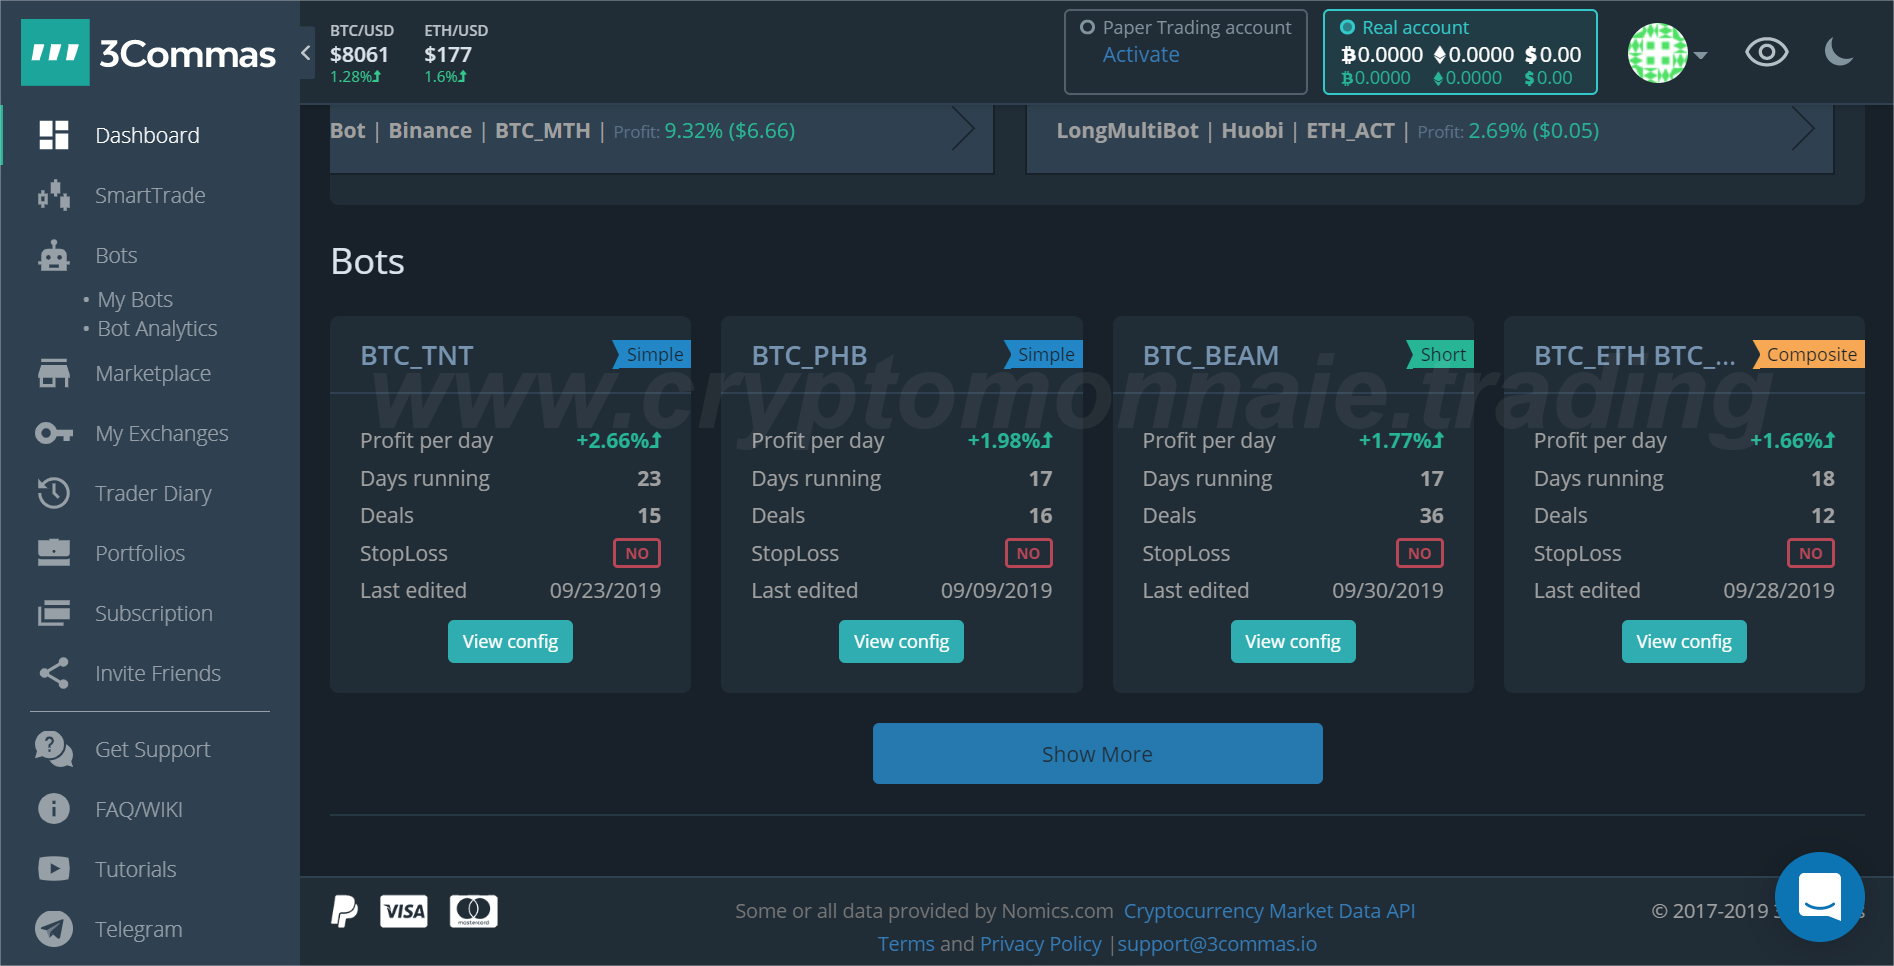Click support@3commas.io email link

click(1217, 944)
